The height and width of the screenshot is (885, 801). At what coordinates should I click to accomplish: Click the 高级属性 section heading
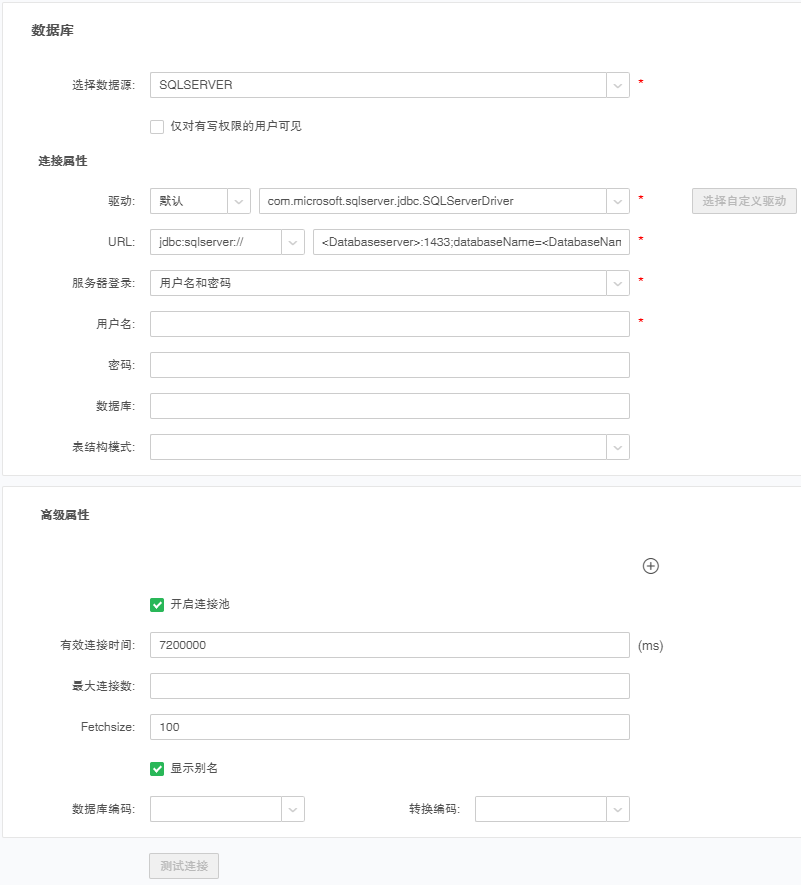coord(65,515)
